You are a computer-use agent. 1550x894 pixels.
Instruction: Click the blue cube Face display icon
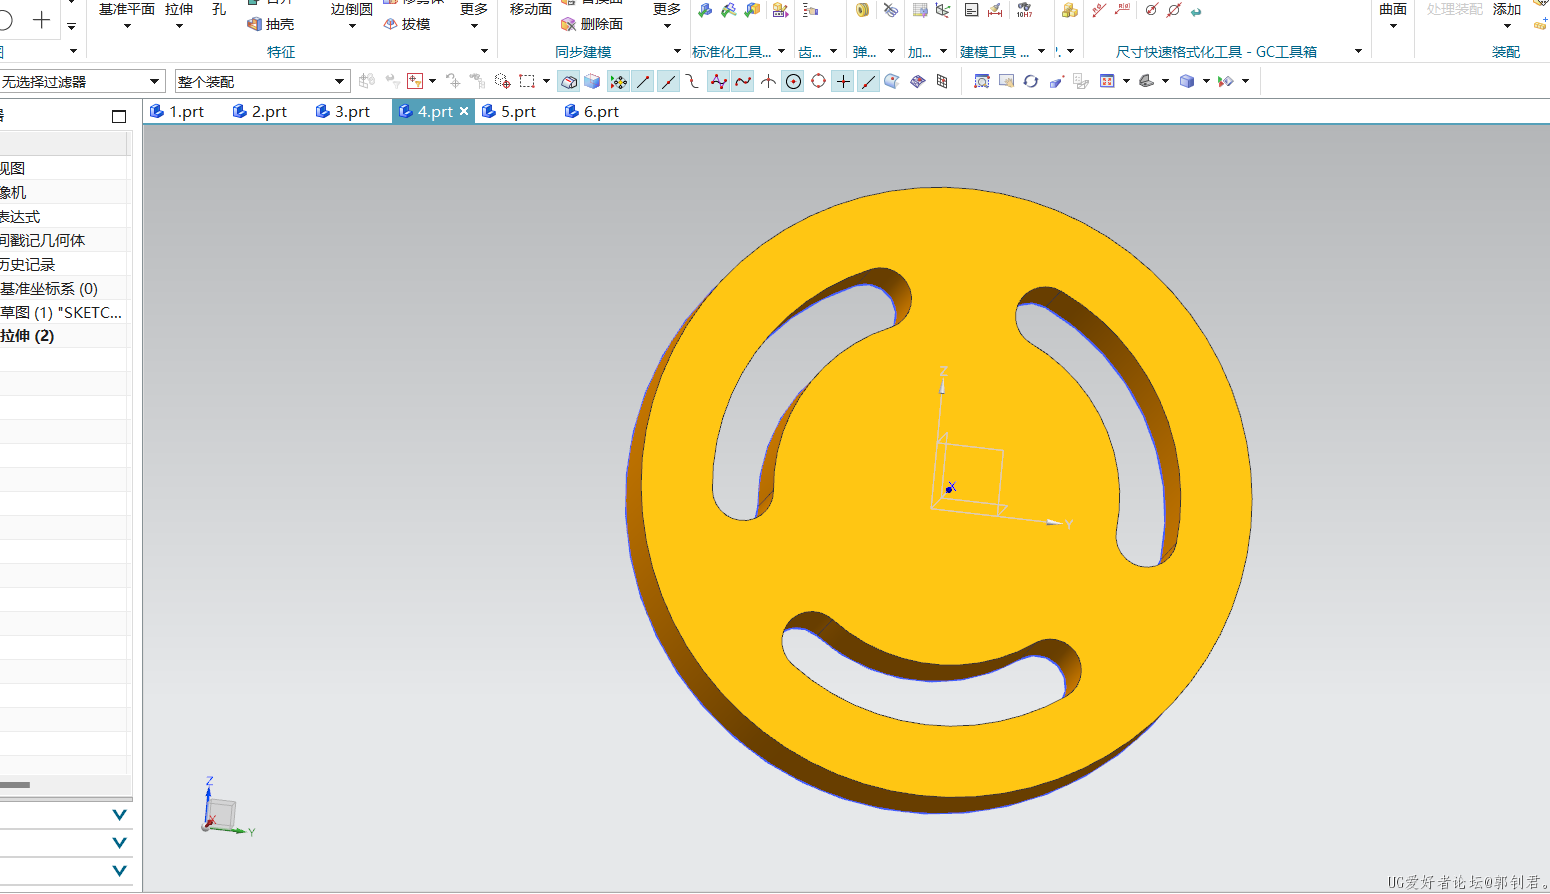[x=1187, y=81]
